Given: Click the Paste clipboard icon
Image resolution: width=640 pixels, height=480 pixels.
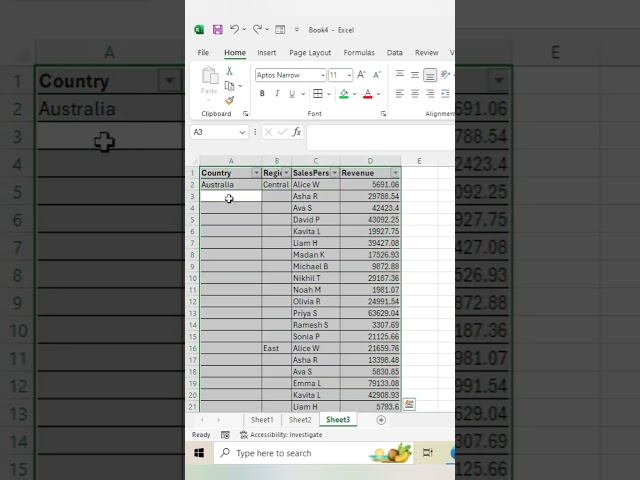Looking at the screenshot, I should [209, 76].
